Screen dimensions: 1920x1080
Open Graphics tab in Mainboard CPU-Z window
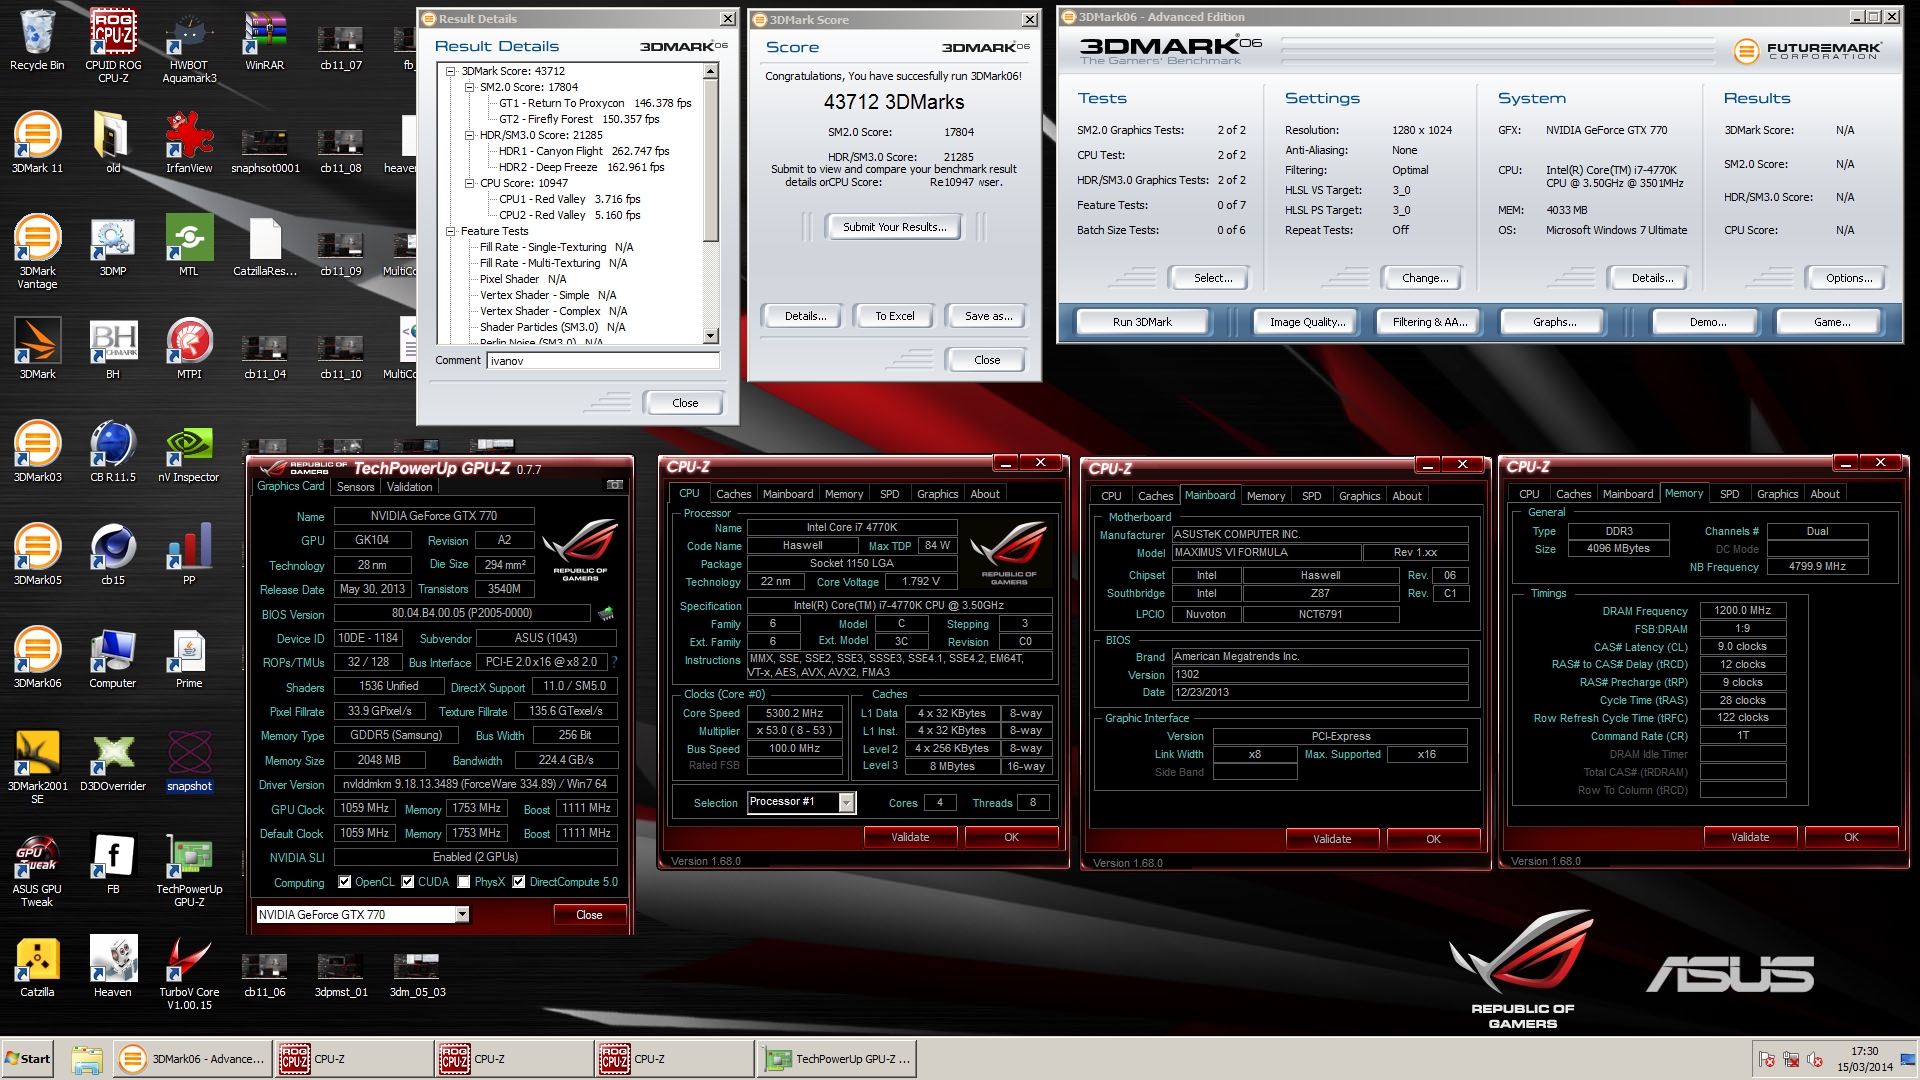[1360, 496]
